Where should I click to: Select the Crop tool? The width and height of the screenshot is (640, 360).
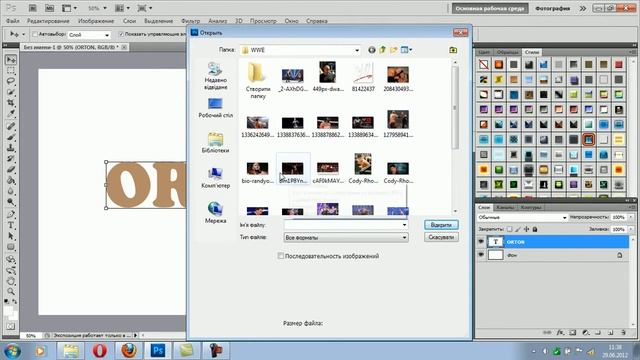coord(11,103)
